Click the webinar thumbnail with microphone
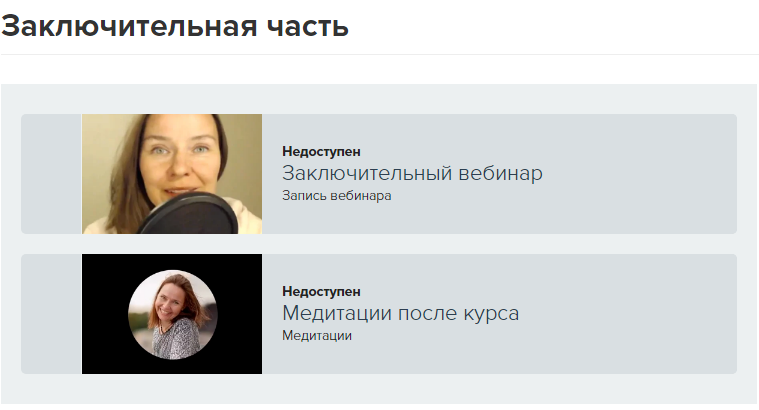This screenshot has height=410, width=759. [x=172, y=174]
